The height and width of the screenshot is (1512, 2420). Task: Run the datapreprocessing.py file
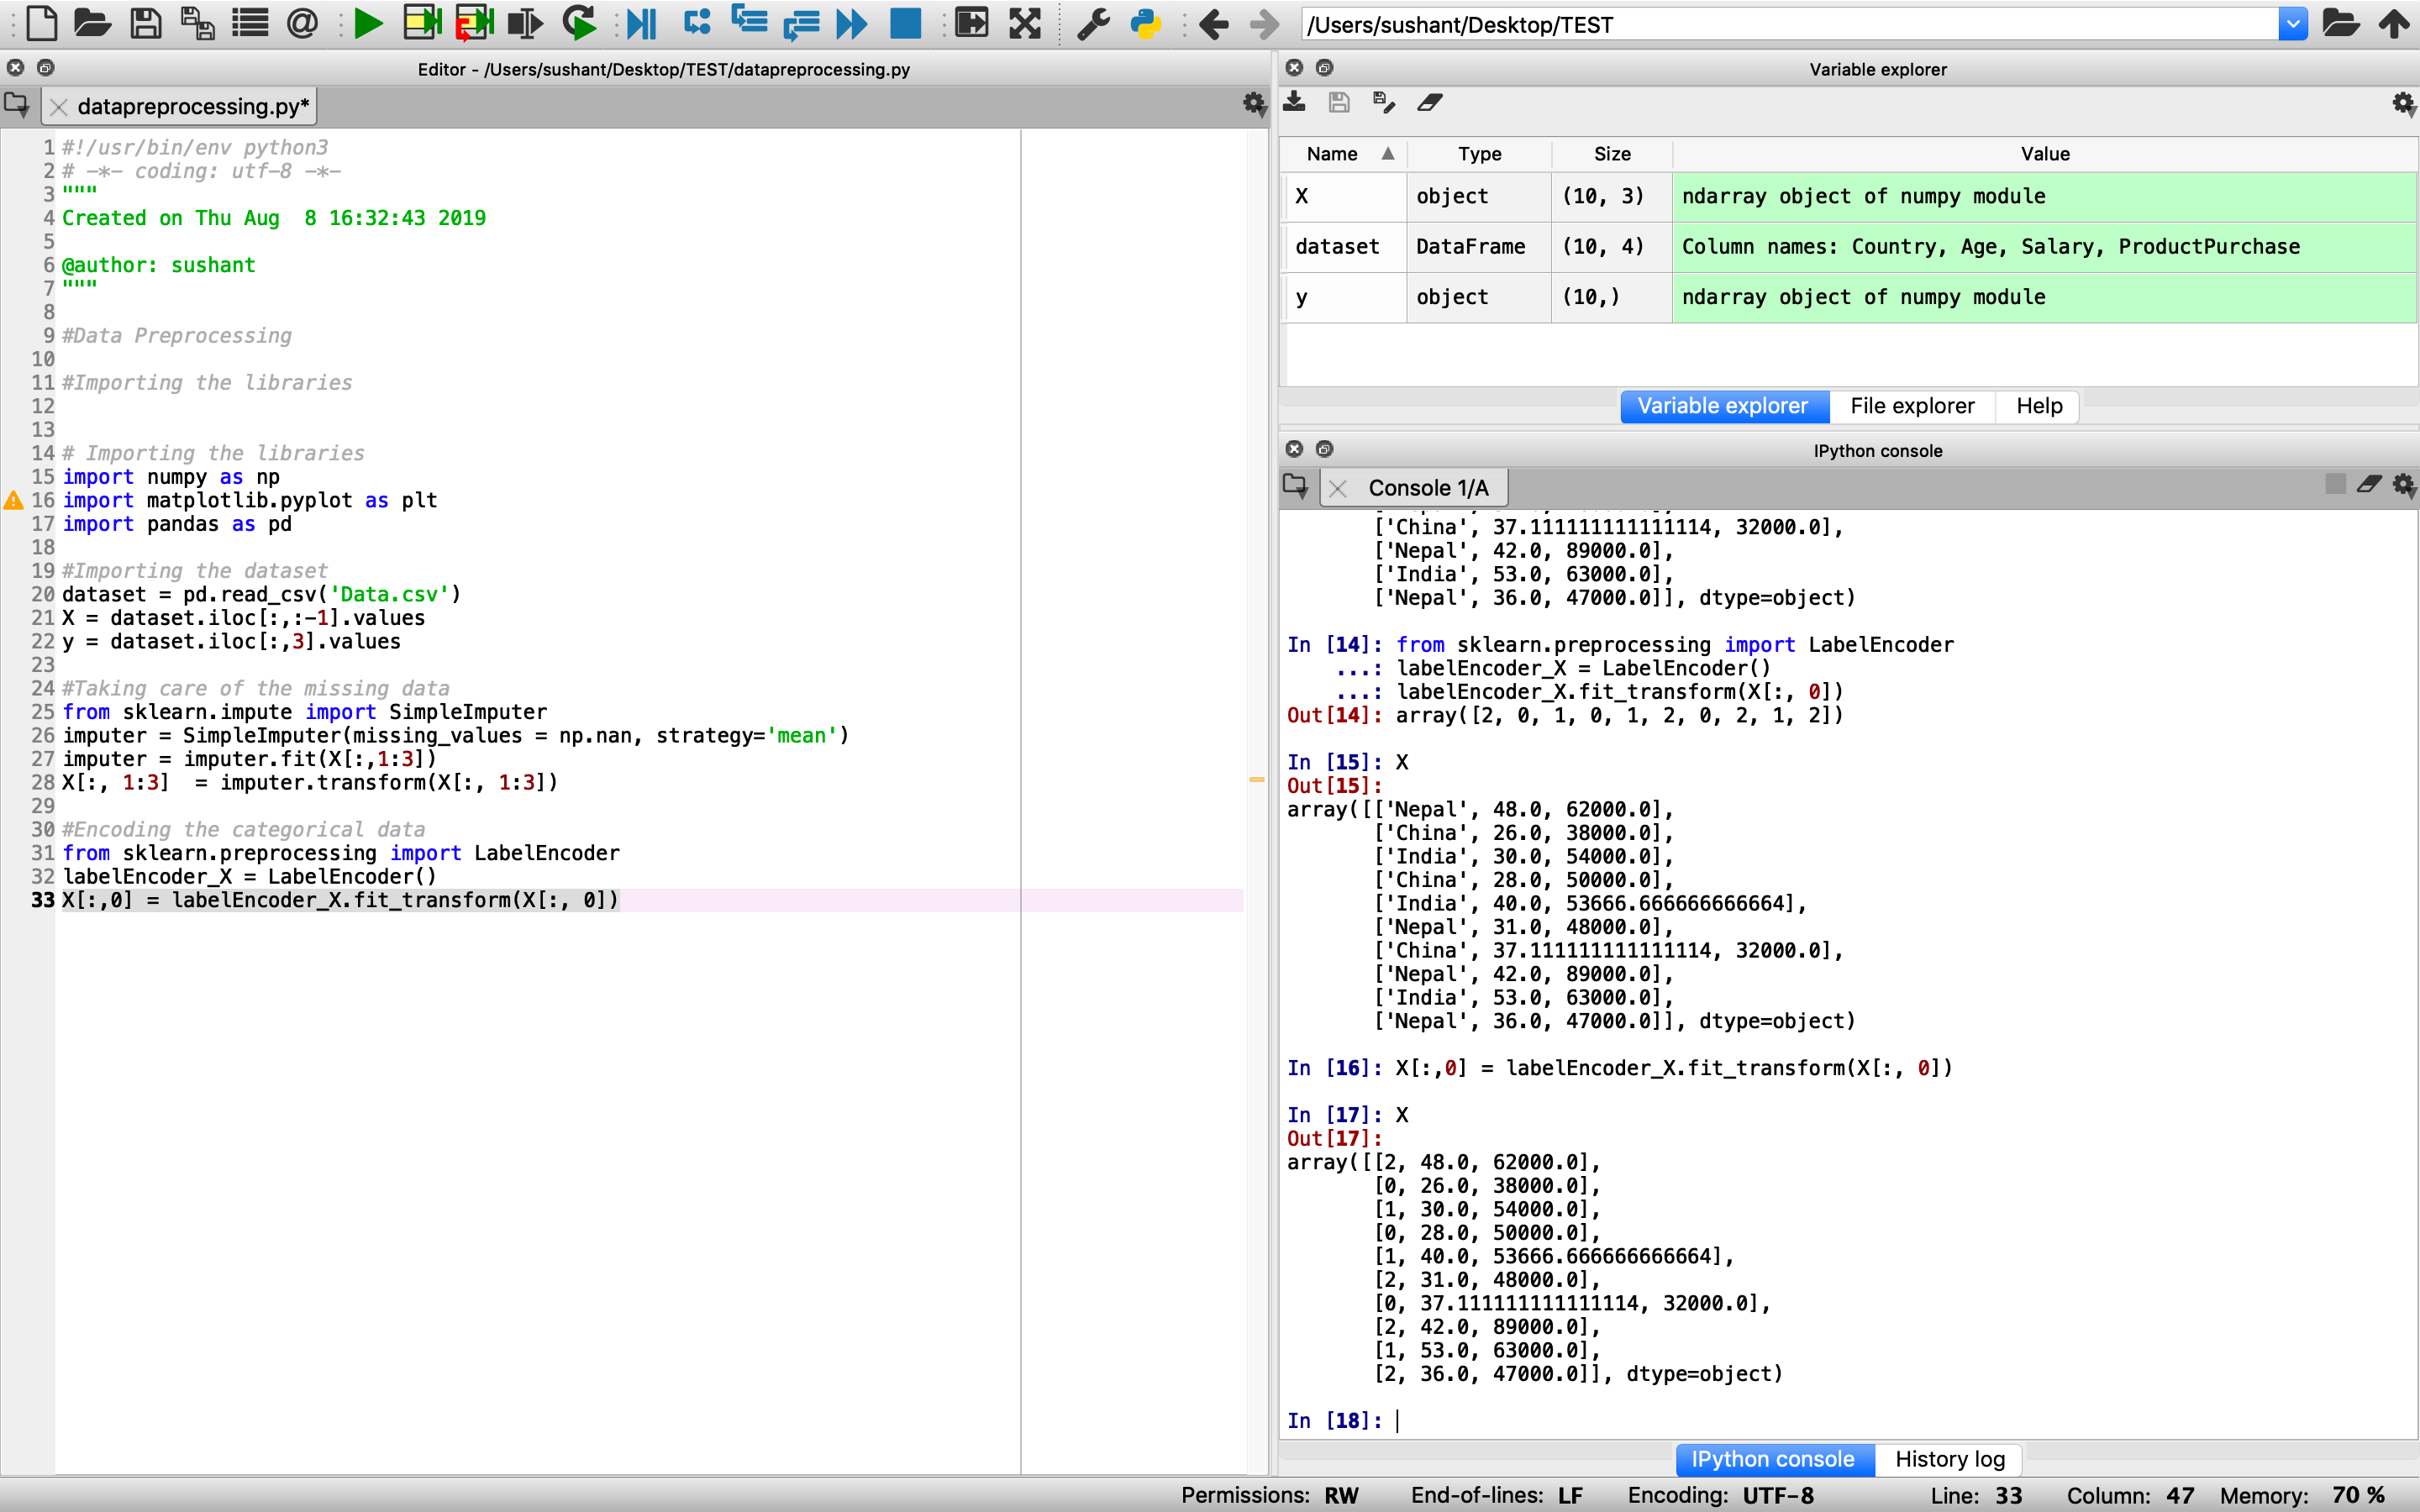[x=368, y=23]
